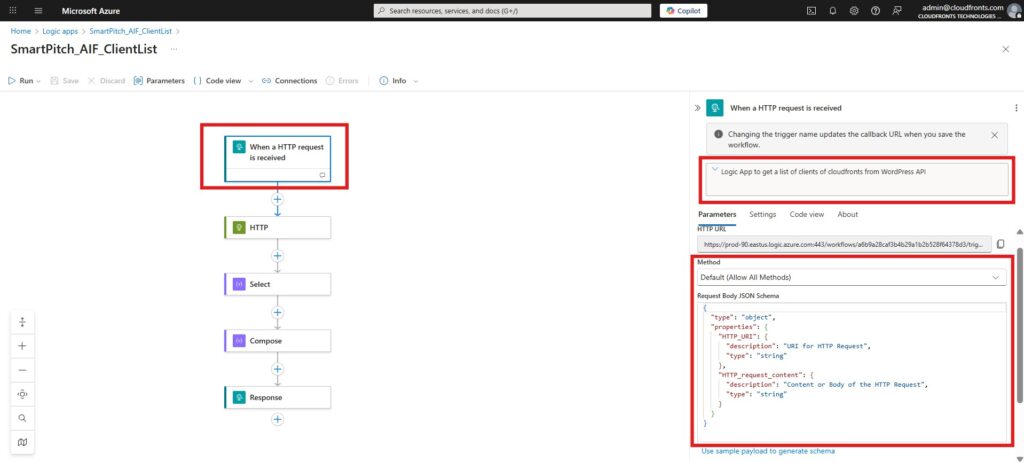The width and height of the screenshot is (1024, 462).
Task: Expand the Method dropdown
Action: pyautogui.click(x=996, y=277)
